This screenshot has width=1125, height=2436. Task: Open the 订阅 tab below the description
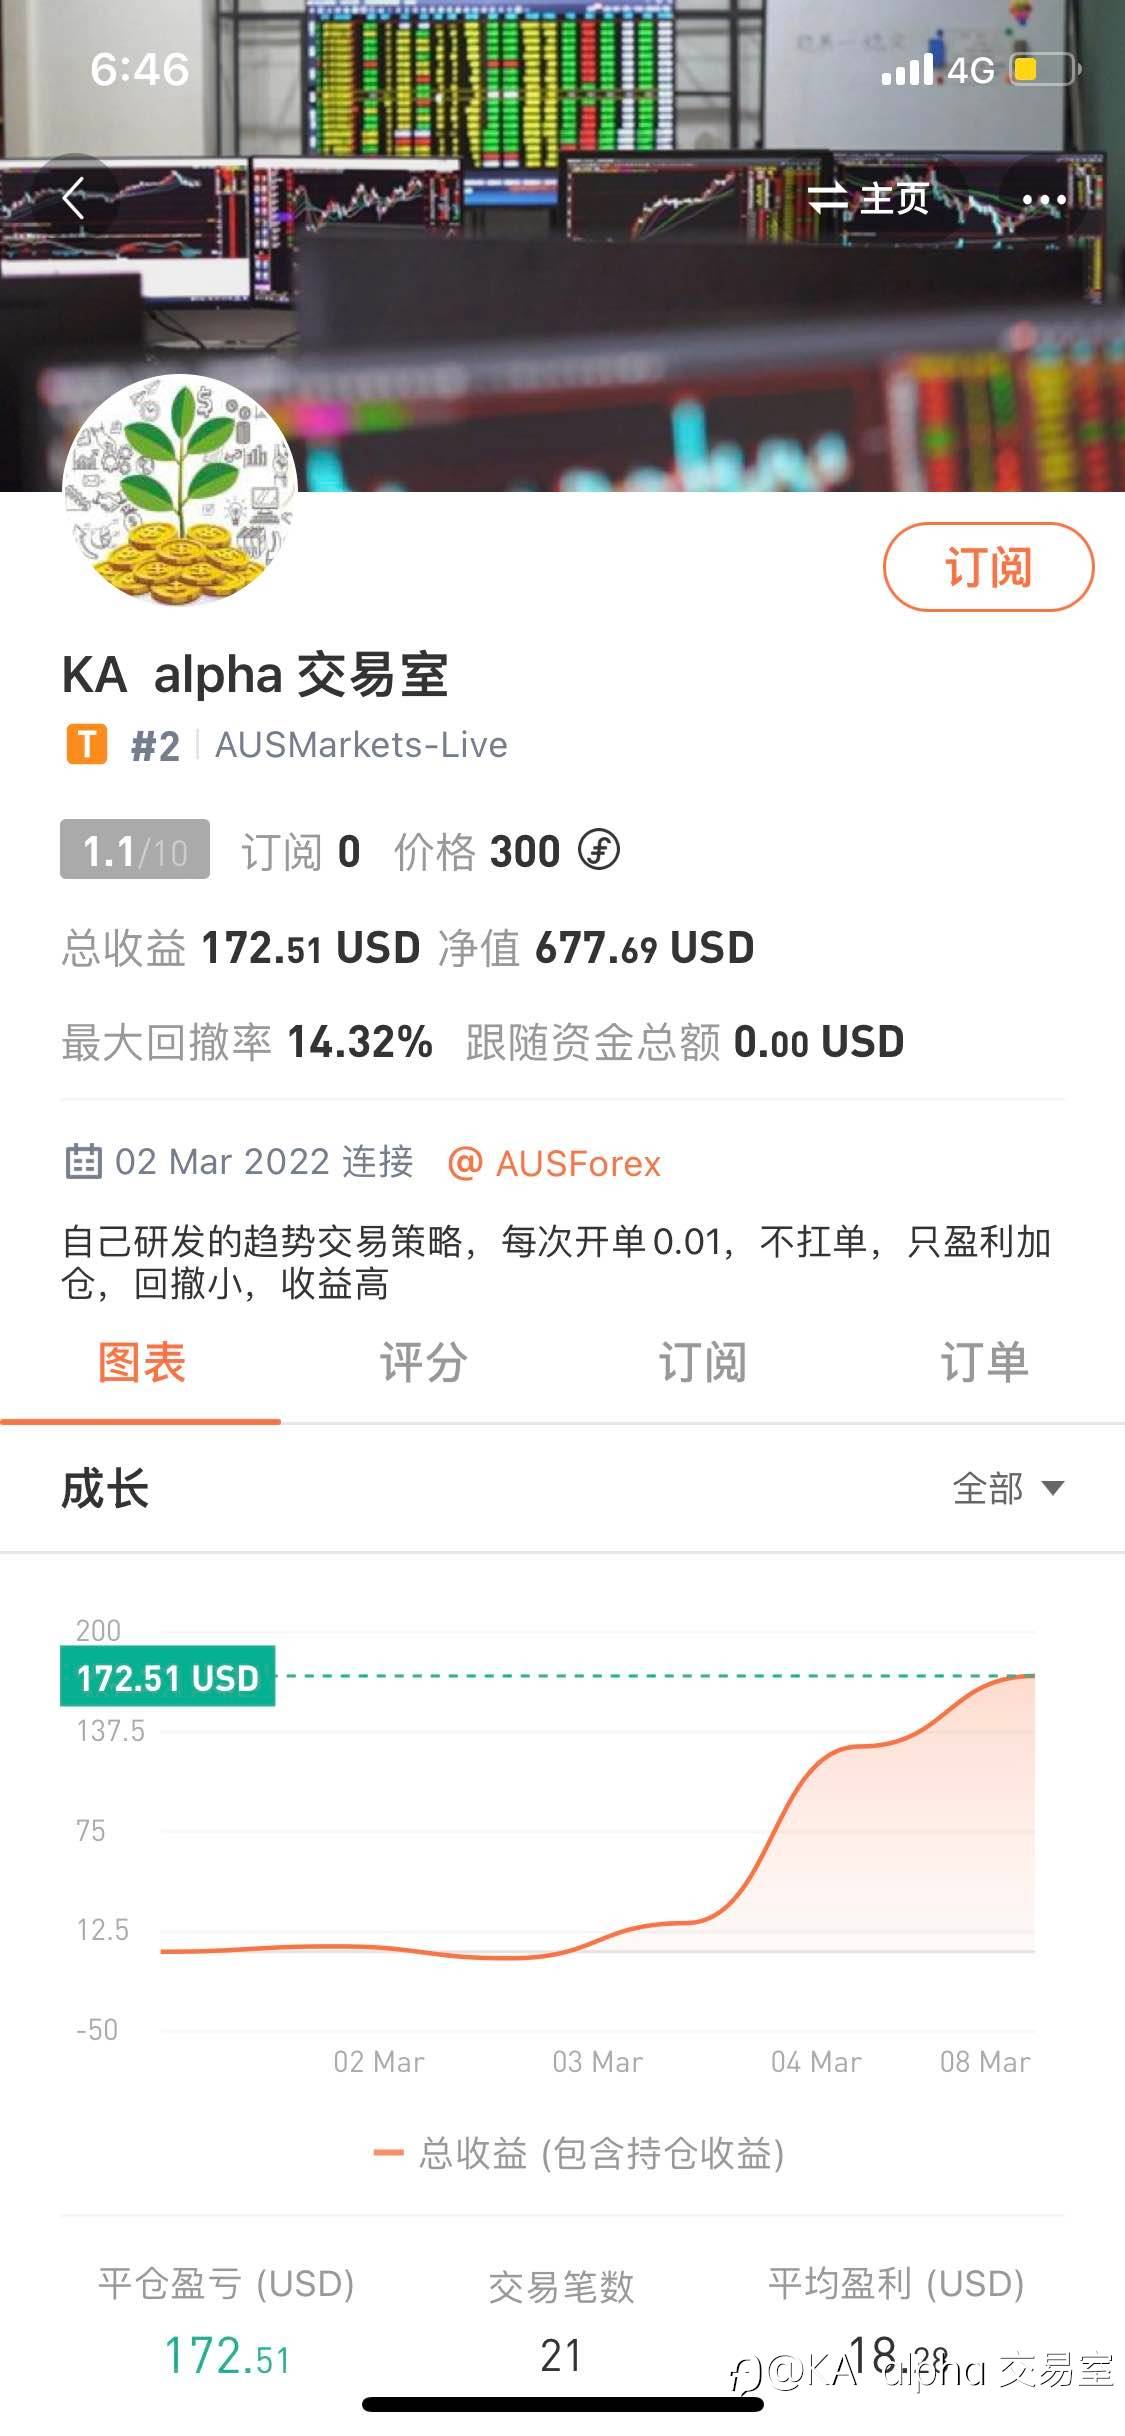pyautogui.click(x=702, y=1363)
